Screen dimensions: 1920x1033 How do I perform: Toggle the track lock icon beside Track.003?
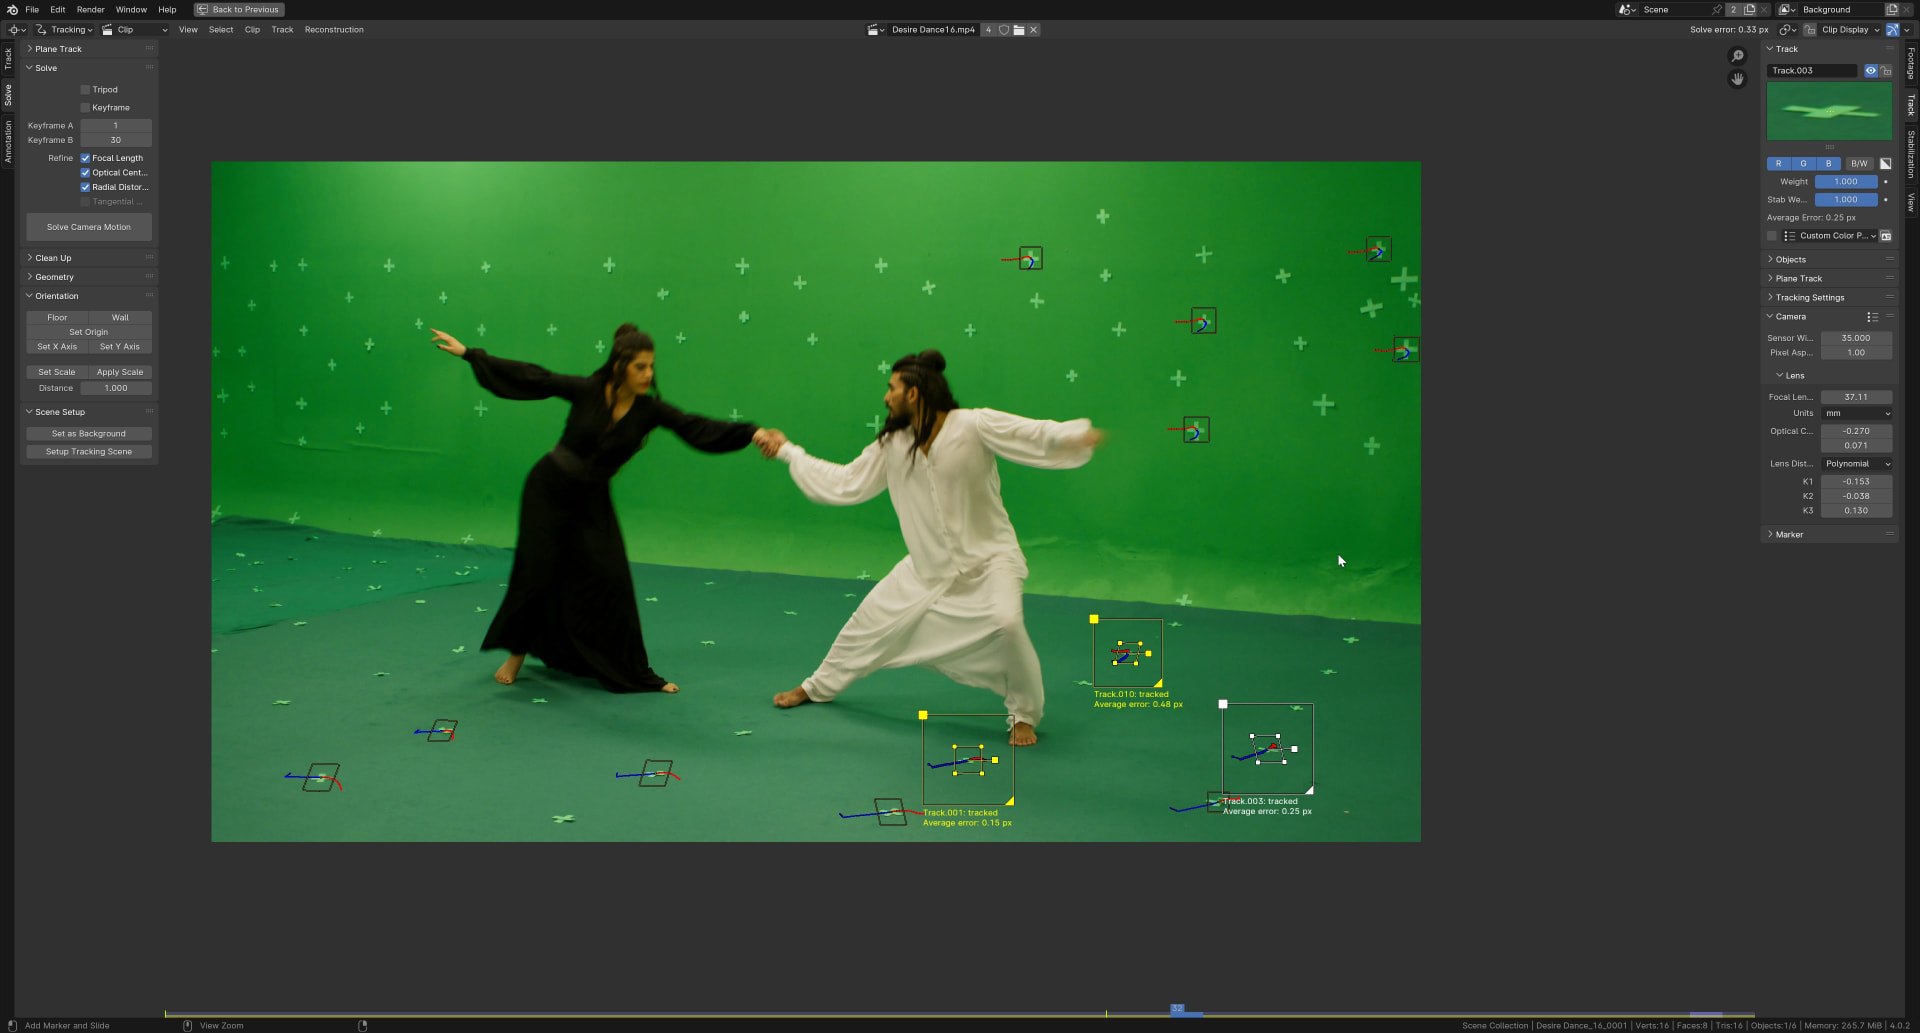(1886, 71)
